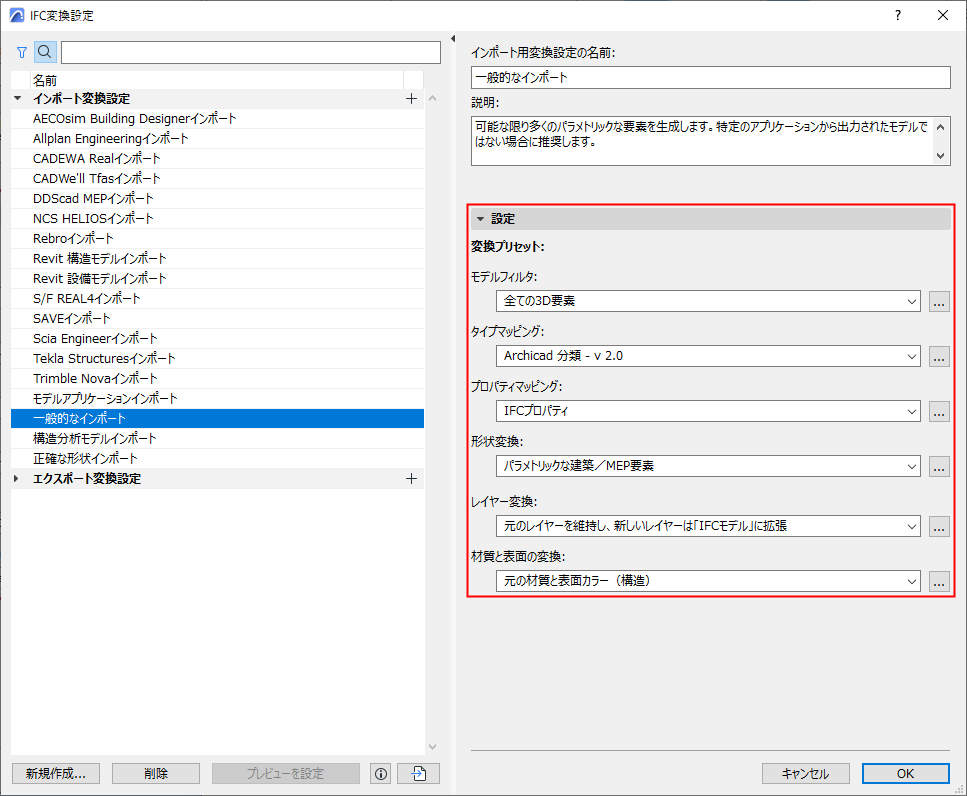This screenshot has width=967, height=796.
Task: Toggle the search magnifier icon
Action: [45, 52]
